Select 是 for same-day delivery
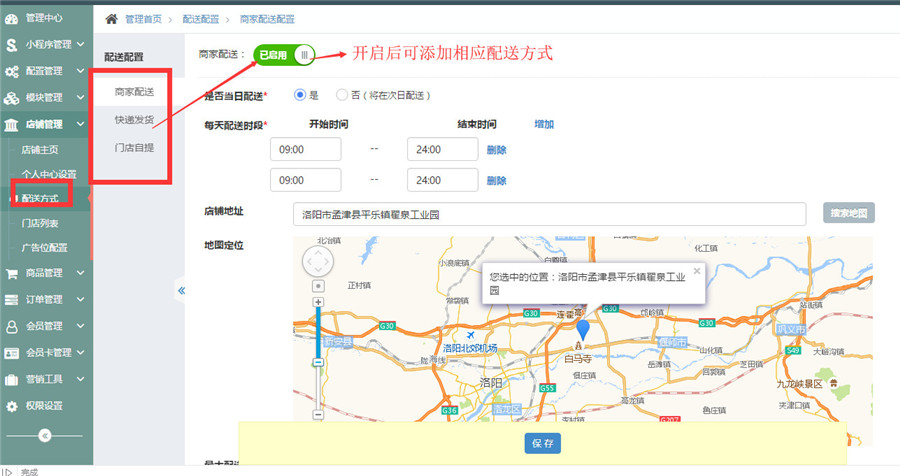The image size is (900, 476). pos(300,95)
